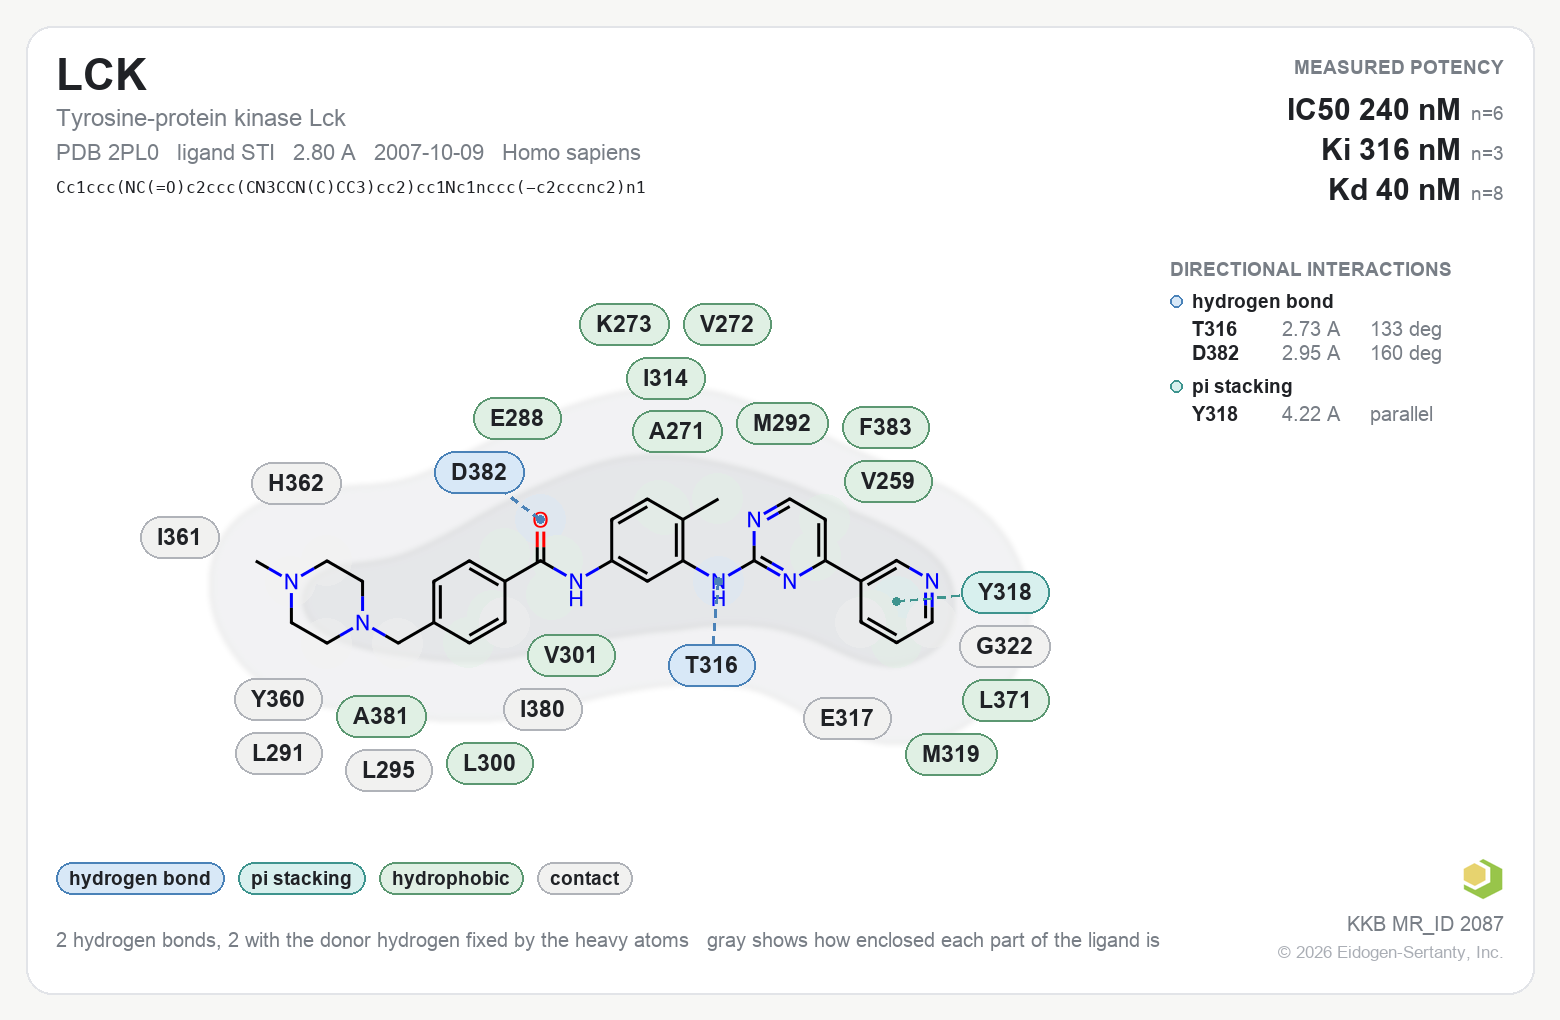Image resolution: width=1560 pixels, height=1020 pixels.
Task: Click the hydrogen bond legend pill
Action: [x=140, y=878]
